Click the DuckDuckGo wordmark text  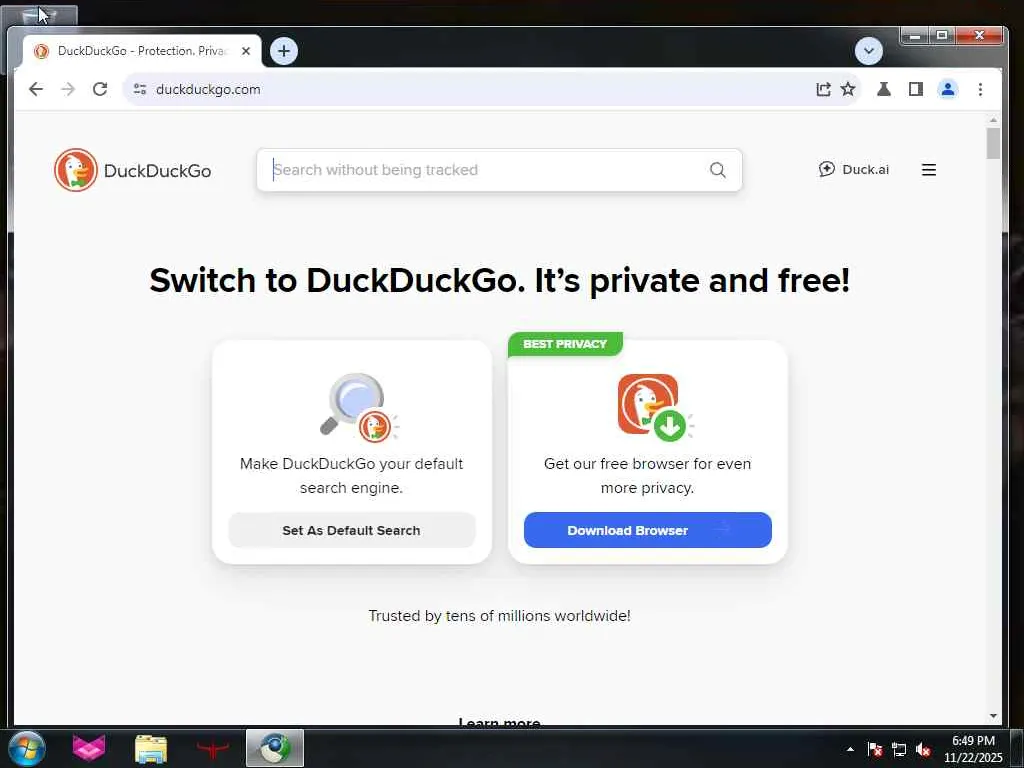pos(157,171)
